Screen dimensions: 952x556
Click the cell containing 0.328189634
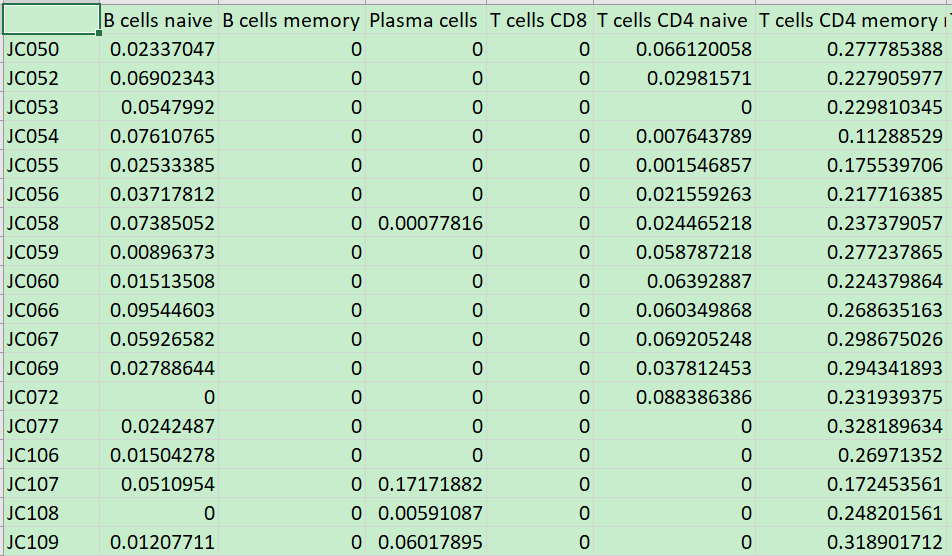click(854, 427)
